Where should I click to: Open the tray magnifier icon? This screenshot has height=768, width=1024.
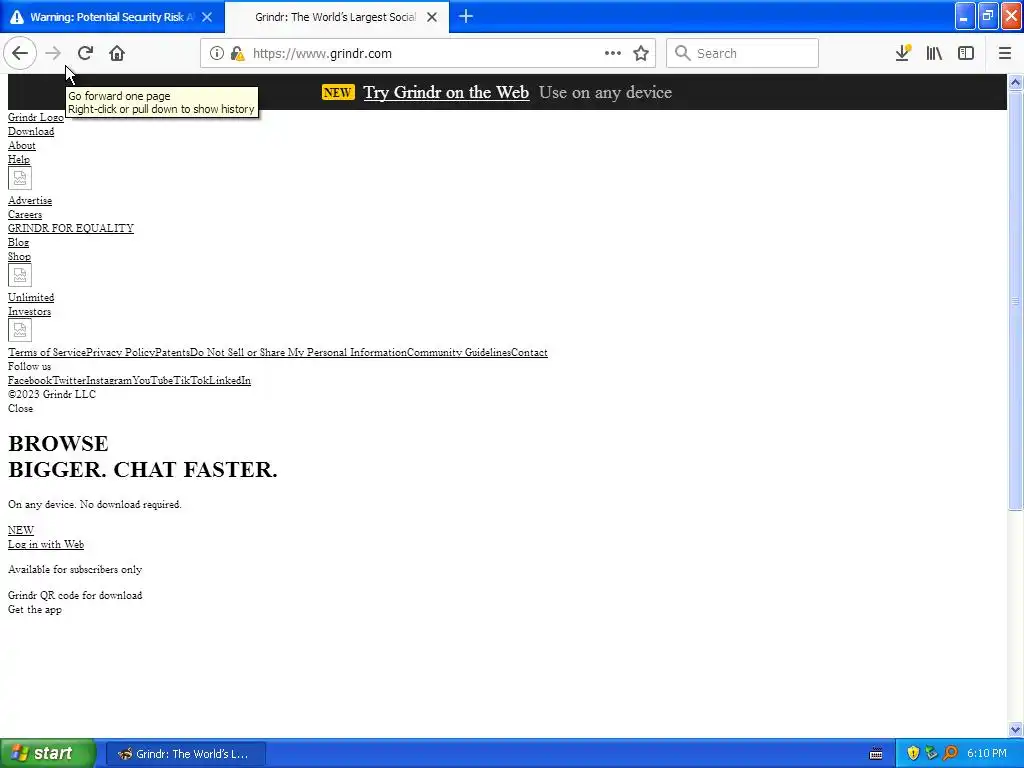tap(950, 753)
